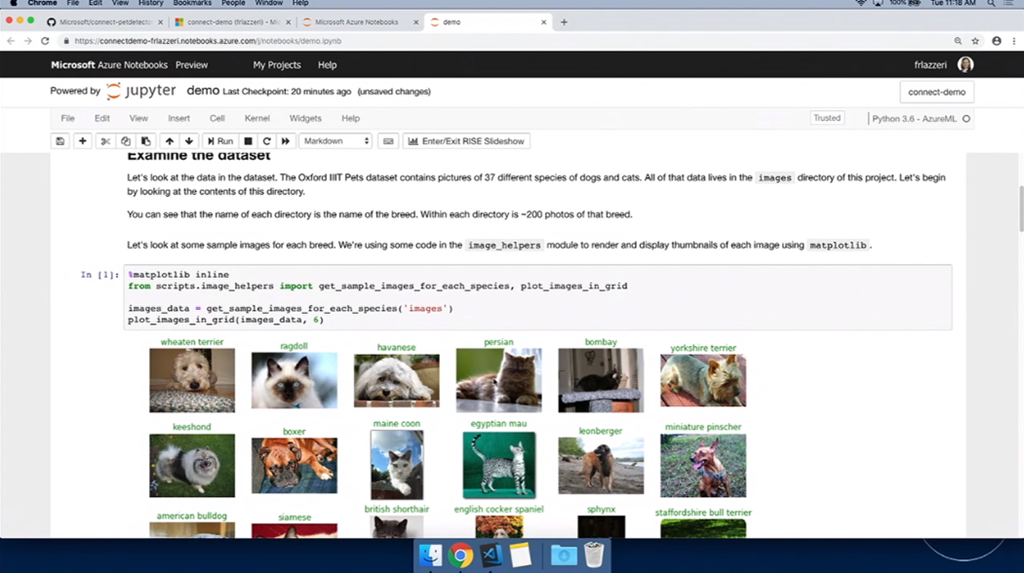Open the macOS Bookmarks menu
Viewport: 1024px width, 573px height.
pyautogui.click(x=192, y=3)
